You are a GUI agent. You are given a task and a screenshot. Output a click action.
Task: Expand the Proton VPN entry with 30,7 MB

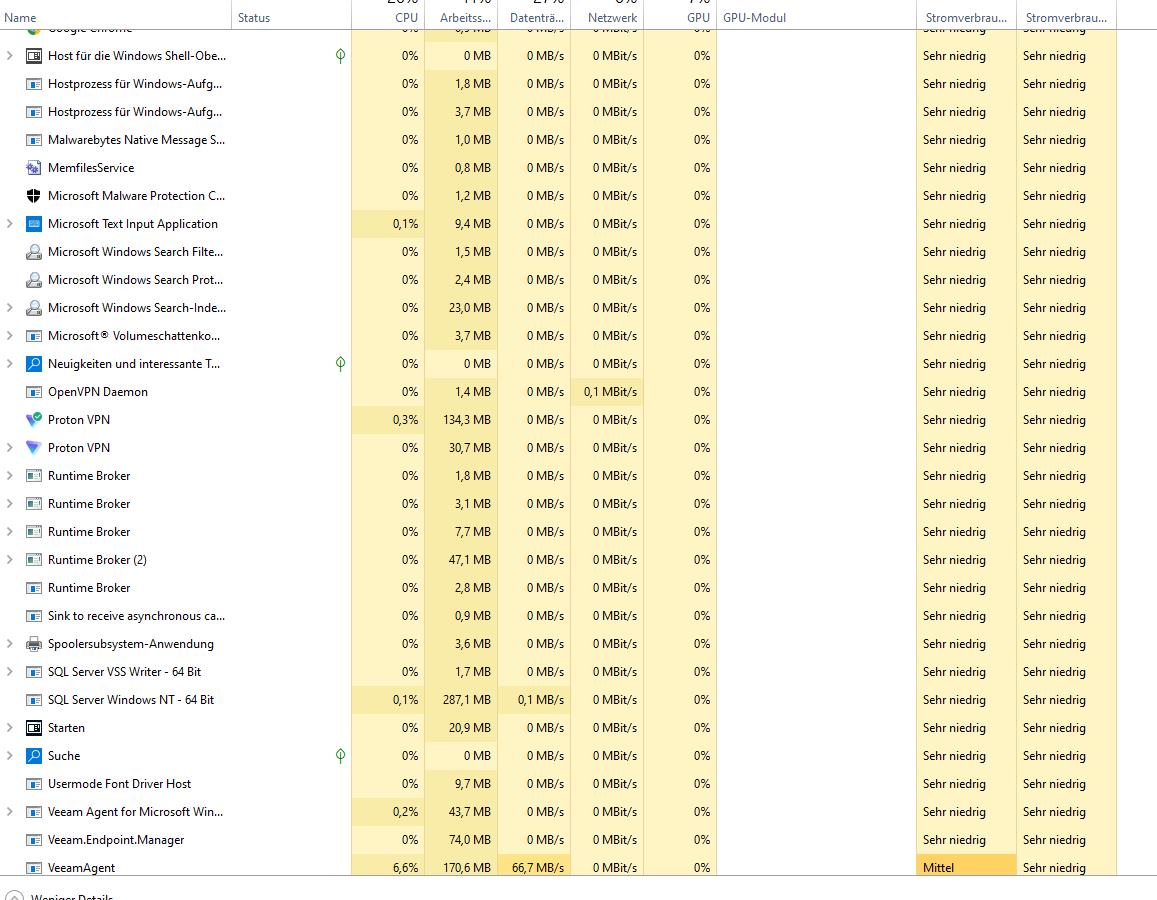click(10, 448)
